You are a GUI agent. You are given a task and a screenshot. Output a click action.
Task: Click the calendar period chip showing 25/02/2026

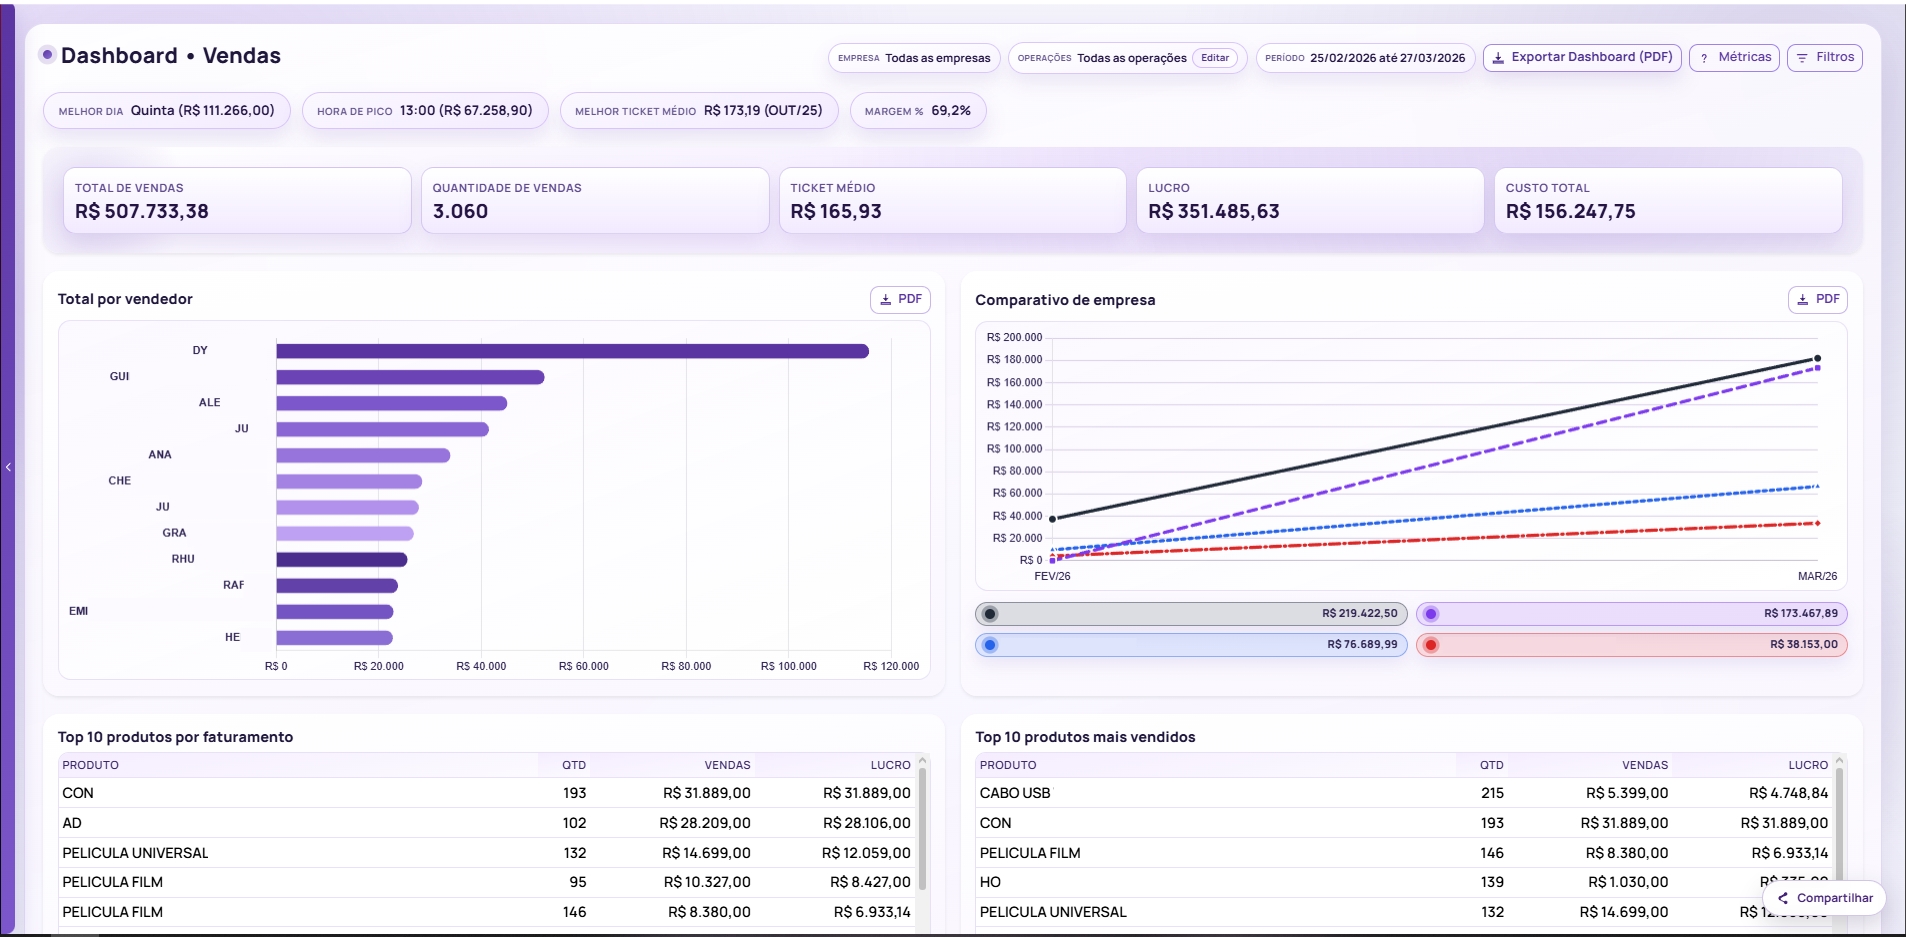point(1365,58)
